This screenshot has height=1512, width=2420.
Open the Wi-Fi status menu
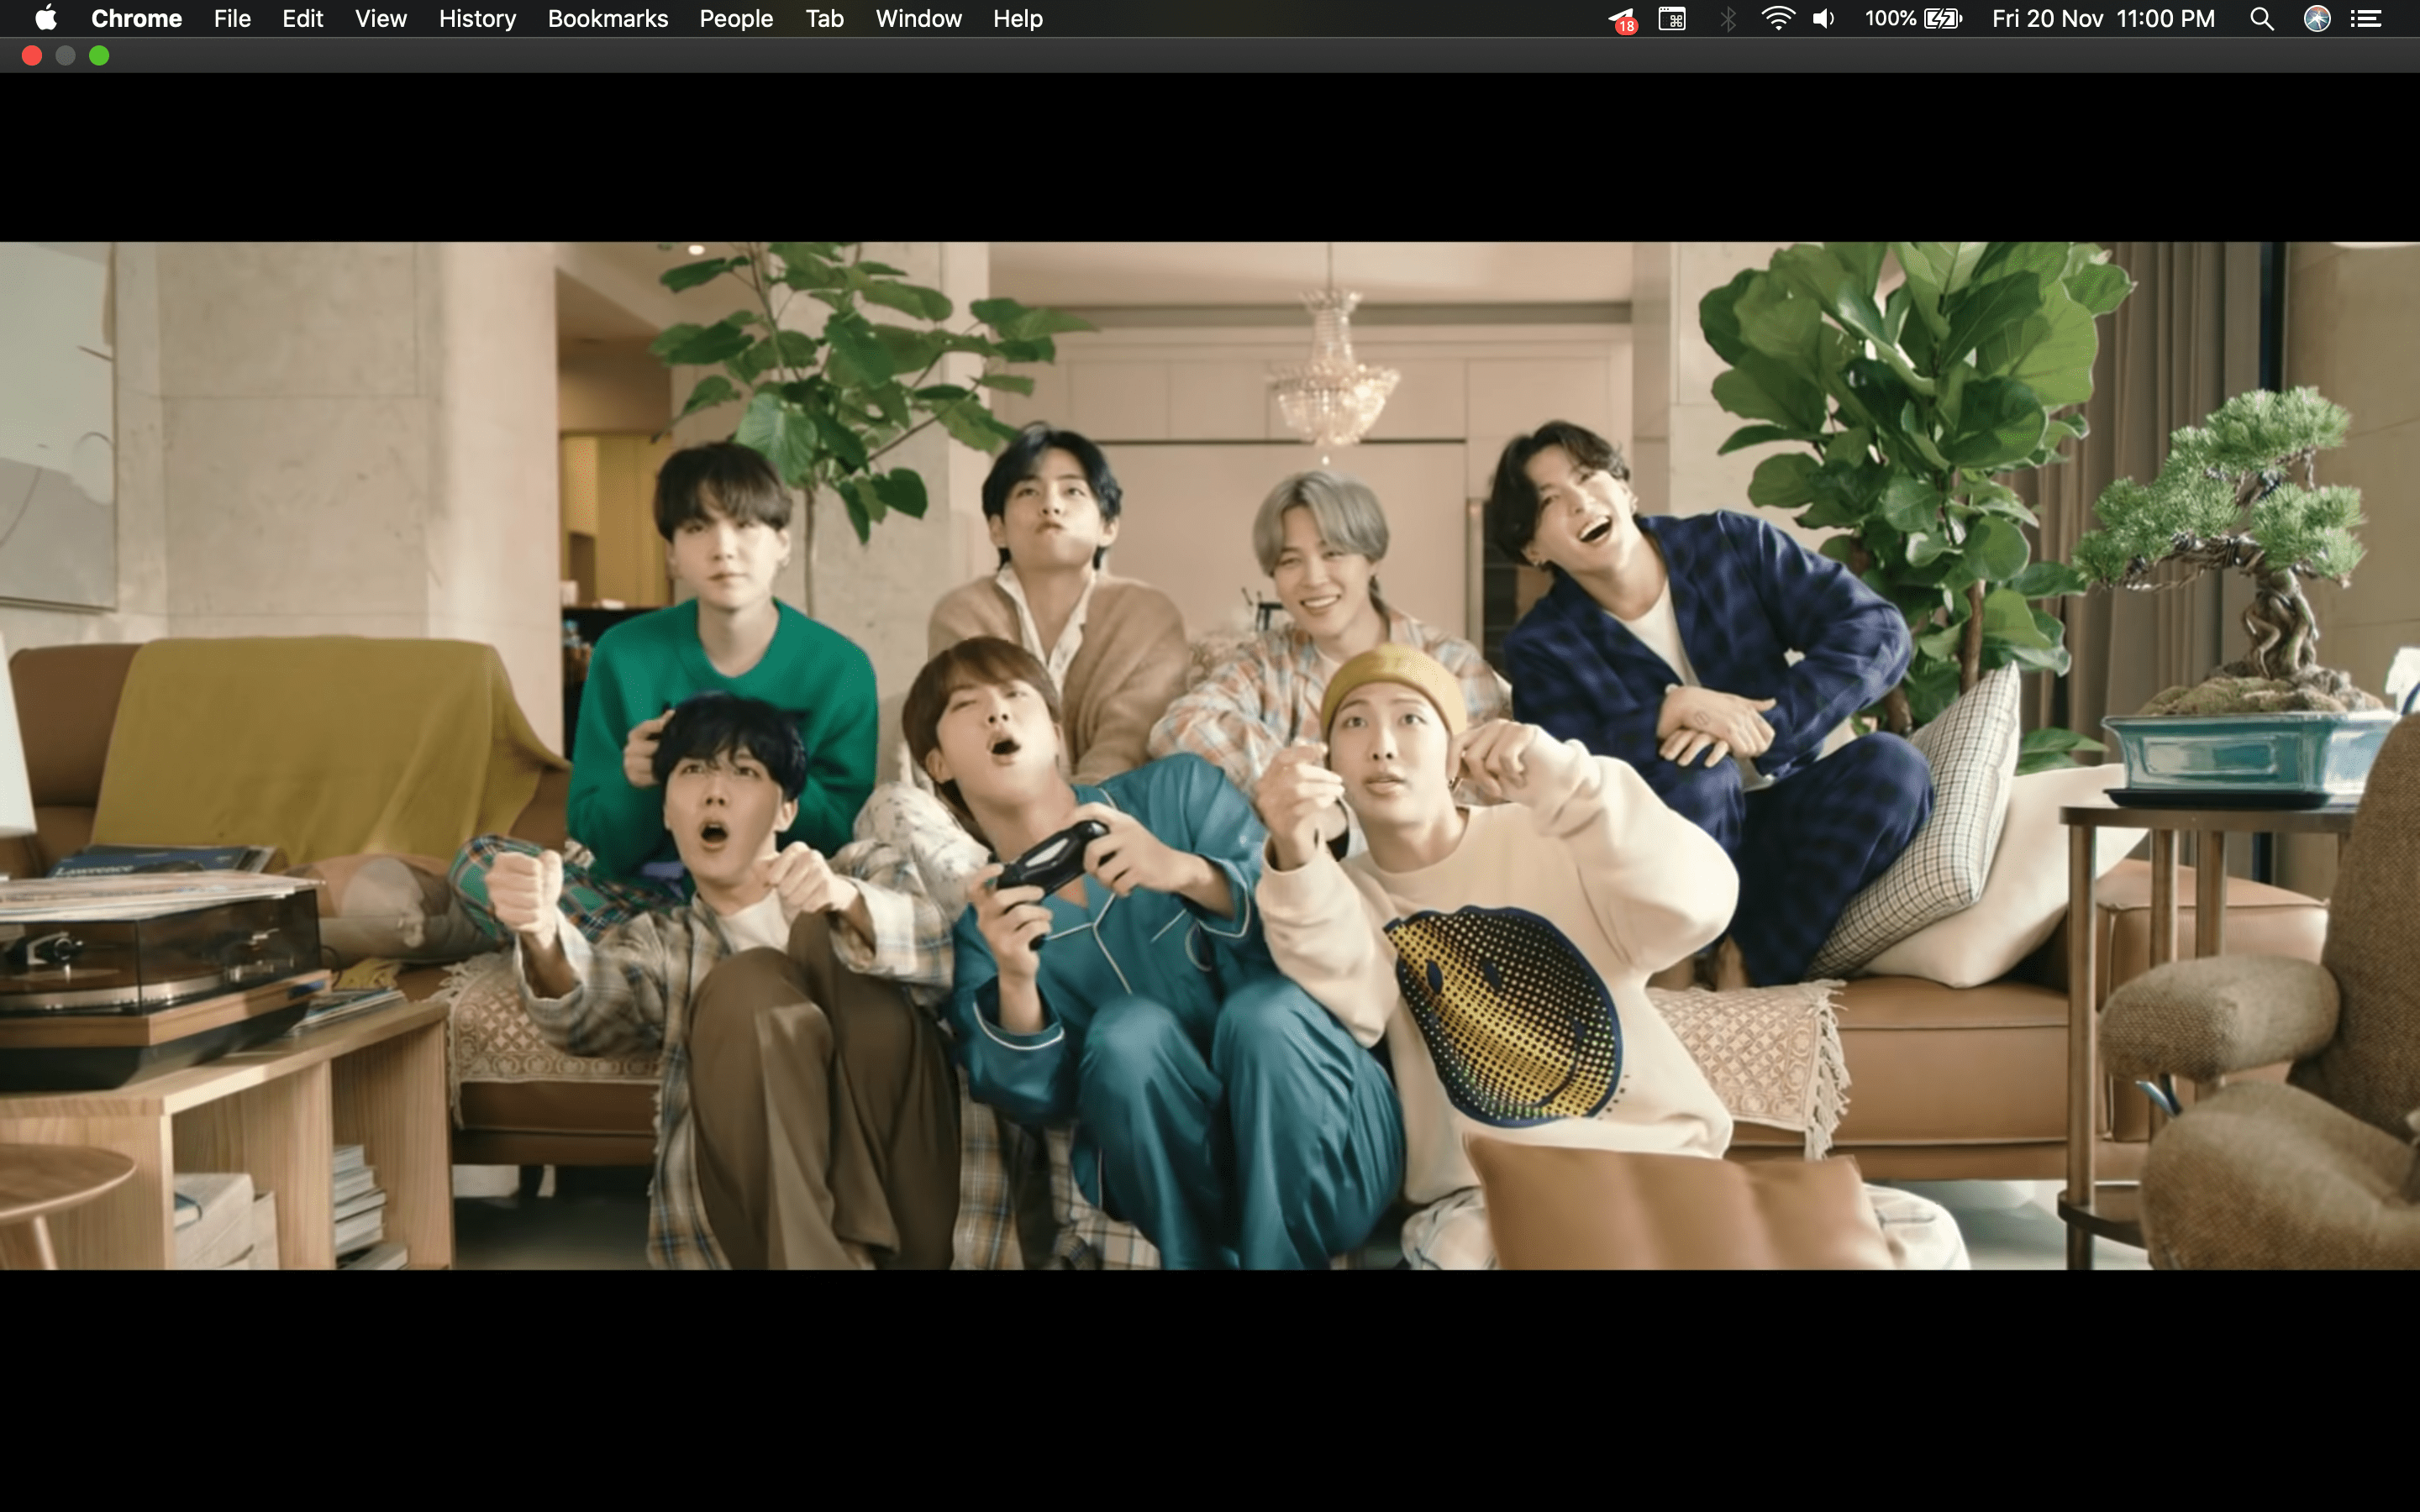tap(1778, 18)
